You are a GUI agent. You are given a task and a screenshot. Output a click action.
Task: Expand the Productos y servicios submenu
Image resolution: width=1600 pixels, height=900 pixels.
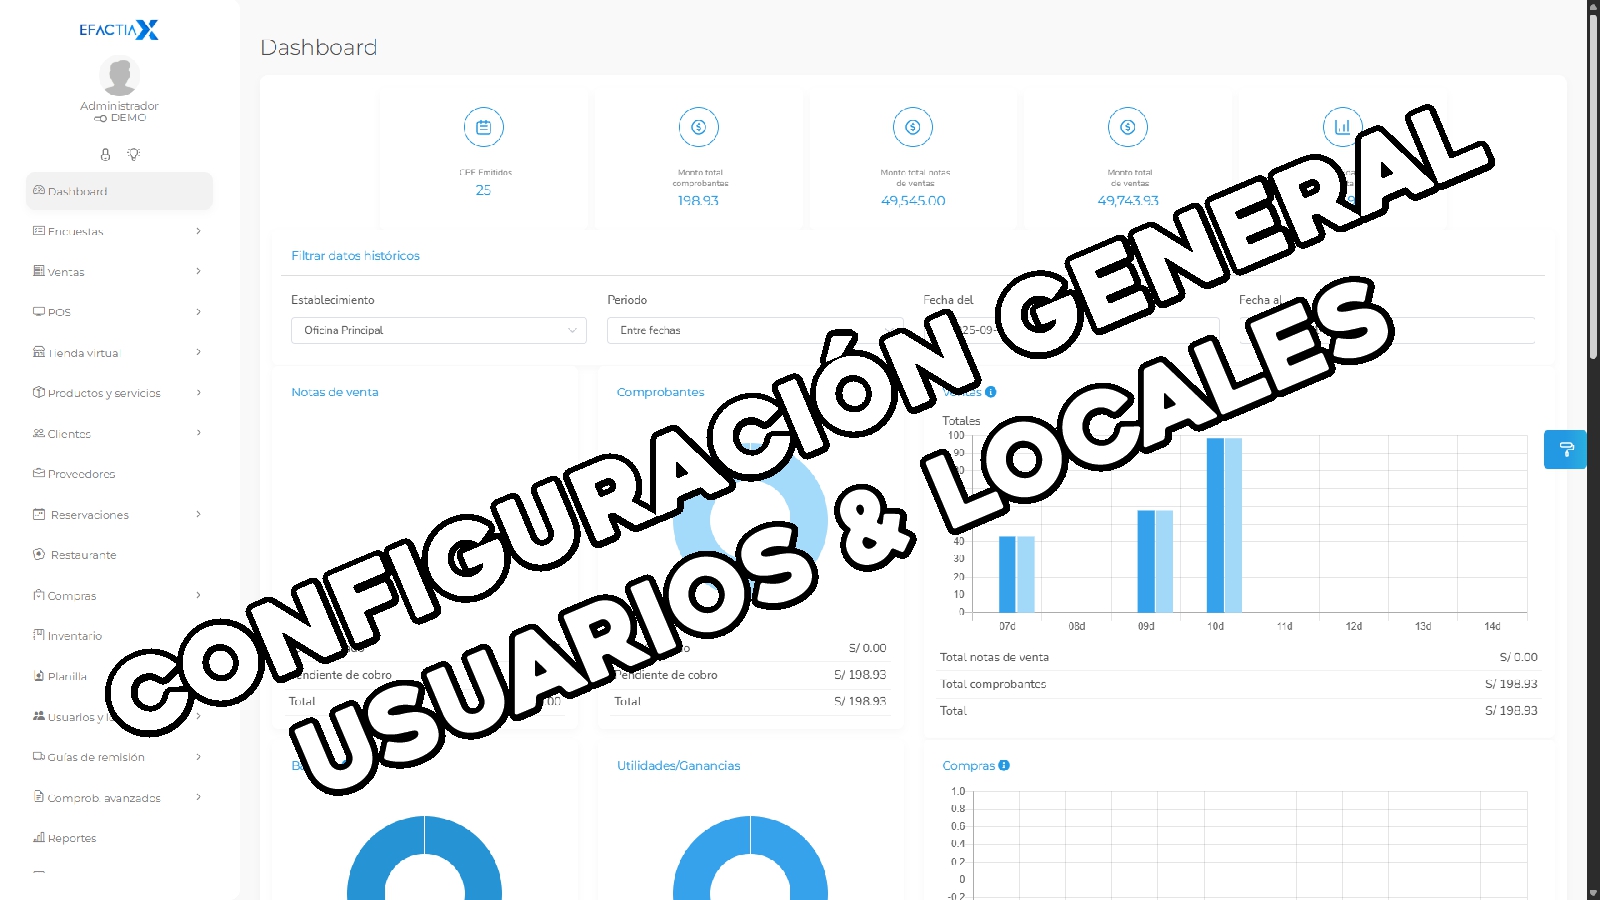click(x=198, y=393)
